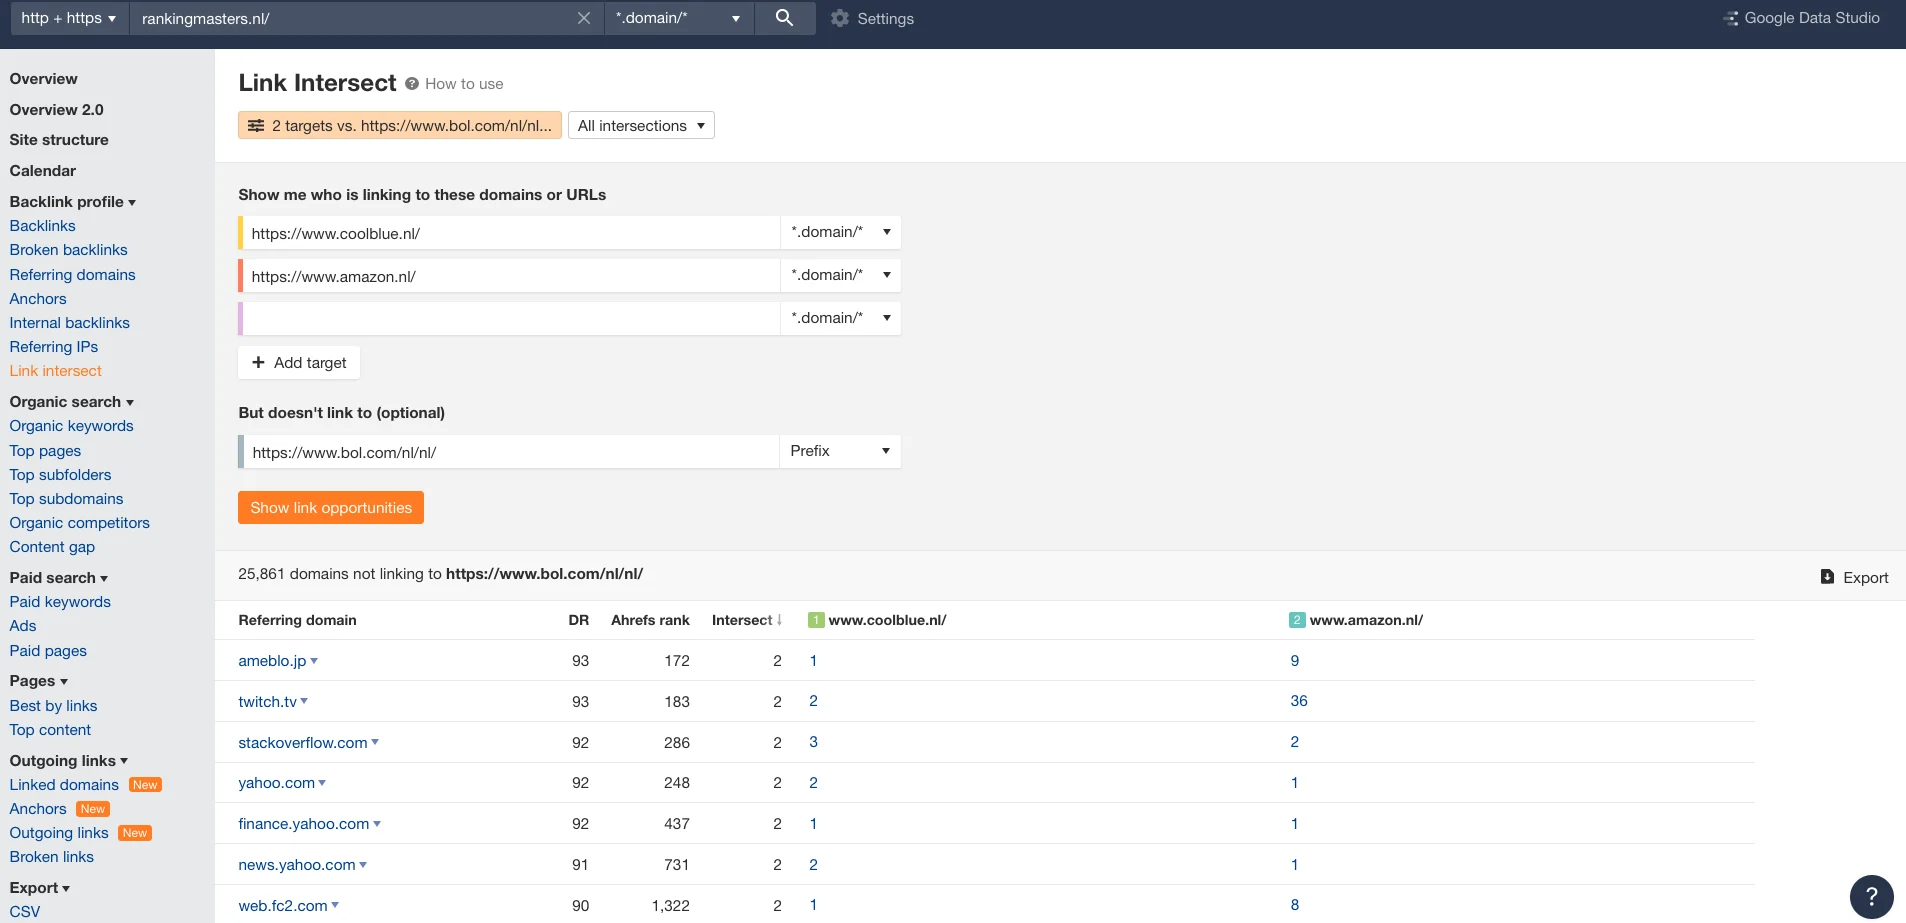Click the Add target button

[299, 362]
